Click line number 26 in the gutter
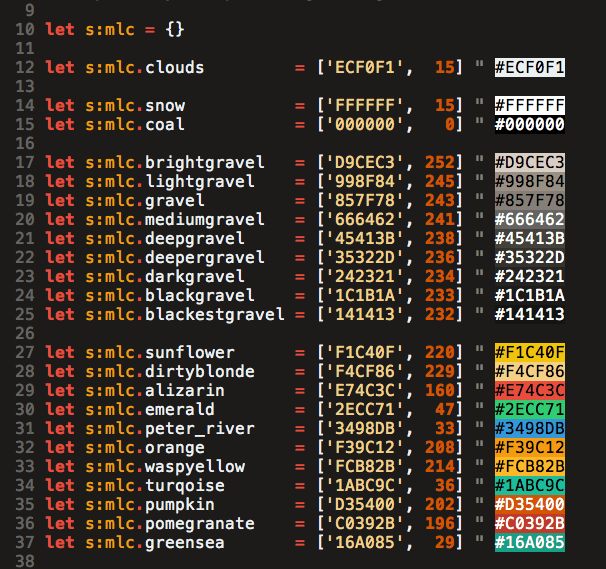The height and width of the screenshot is (569, 606). 25,333
